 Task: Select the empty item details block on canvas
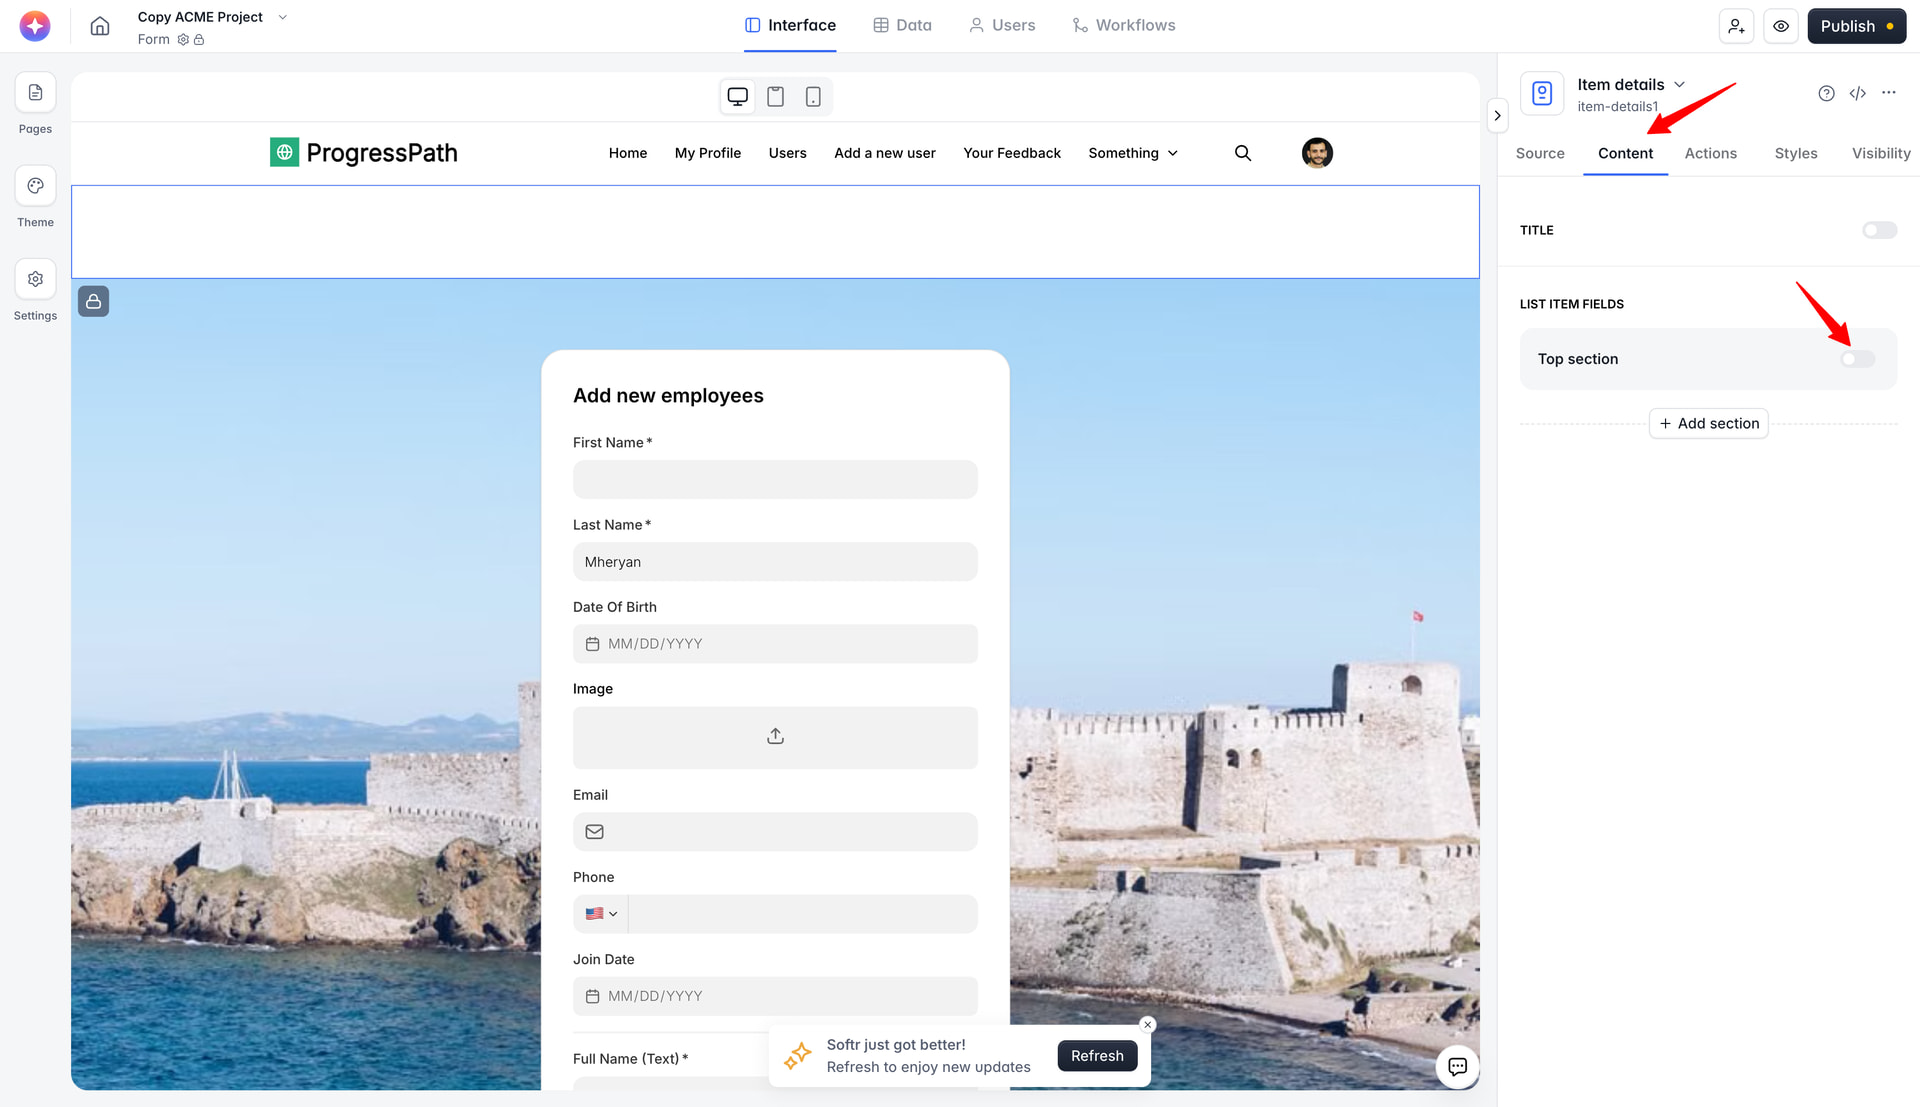point(775,232)
